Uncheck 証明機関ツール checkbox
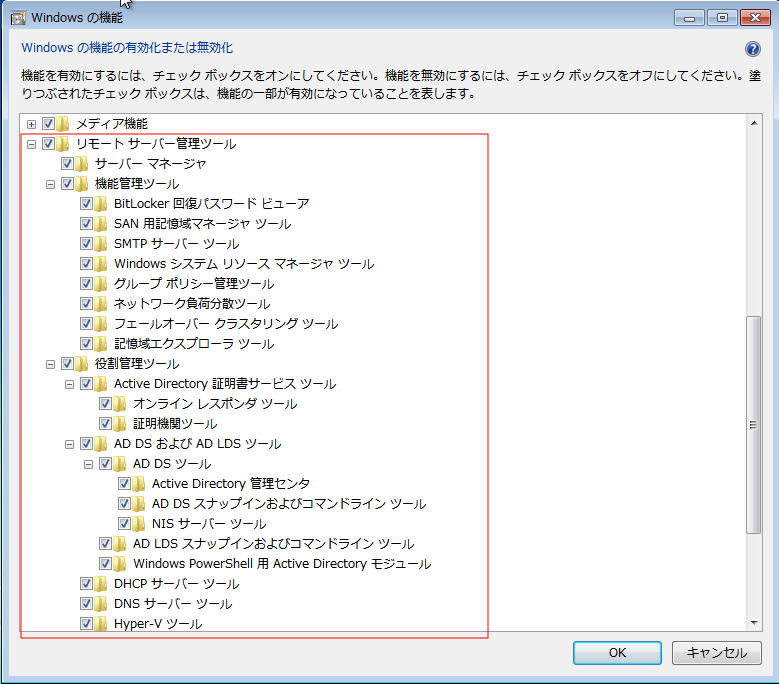This screenshot has width=779, height=684. pos(105,424)
